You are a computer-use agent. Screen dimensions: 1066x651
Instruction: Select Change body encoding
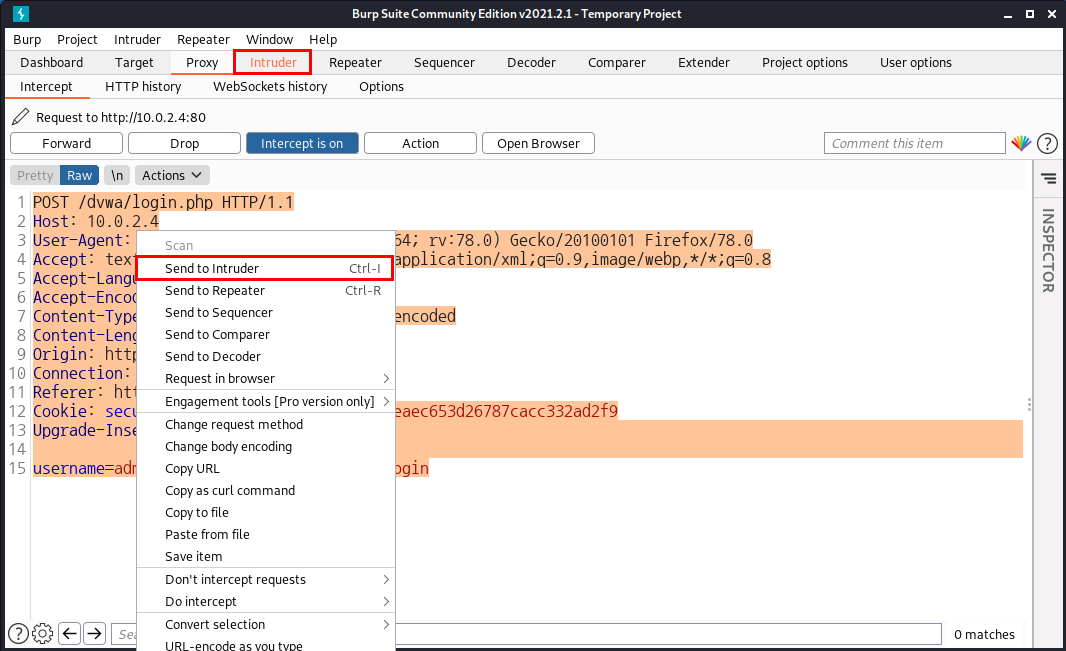click(x=266, y=446)
